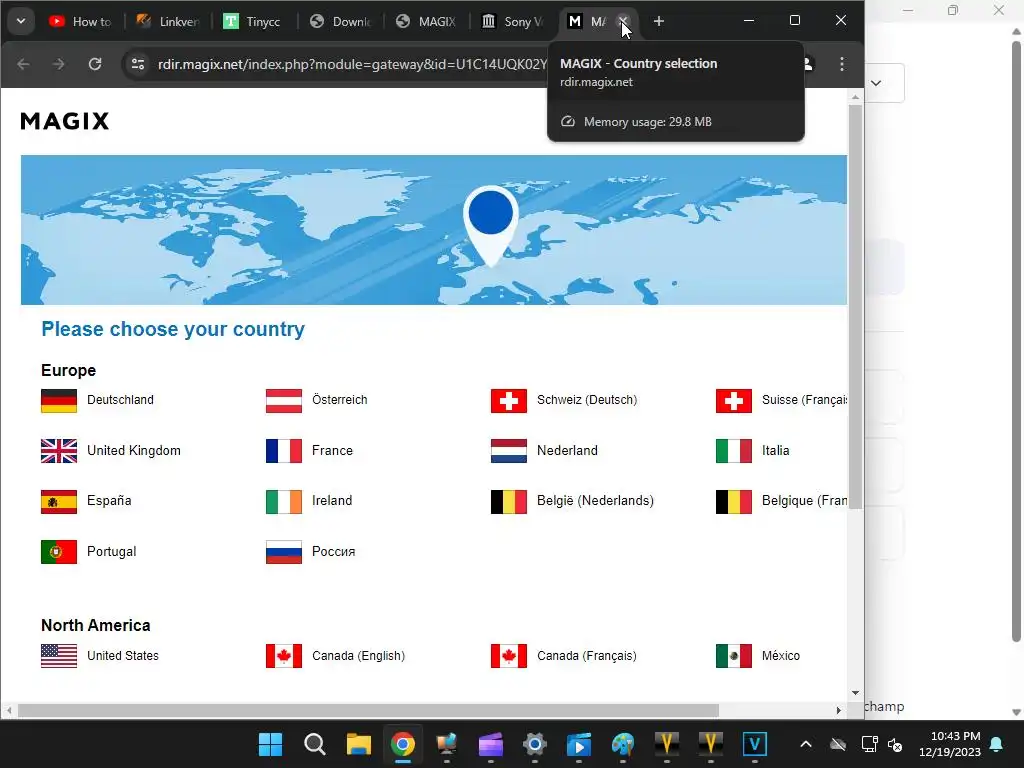
Task: Choose België (Nederlands) link
Action: pyautogui.click(x=595, y=501)
